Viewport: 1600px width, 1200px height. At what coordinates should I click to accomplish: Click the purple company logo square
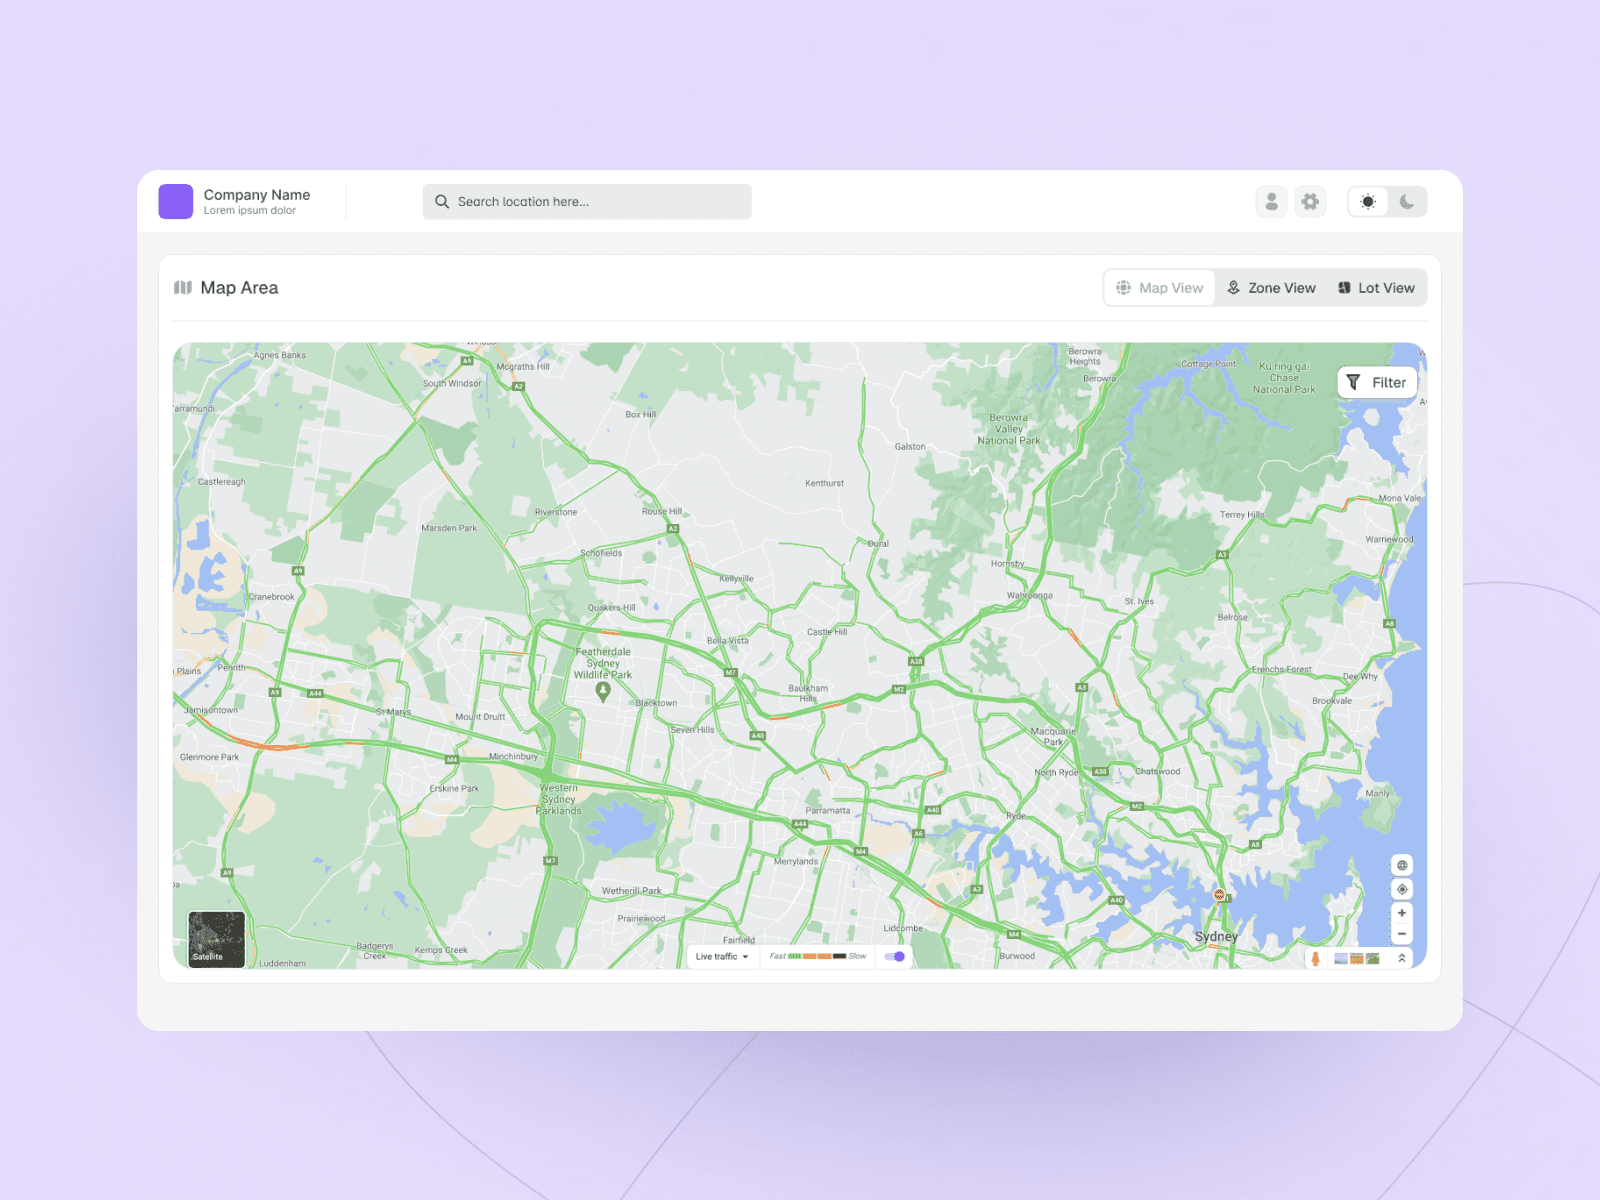click(x=175, y=201)
